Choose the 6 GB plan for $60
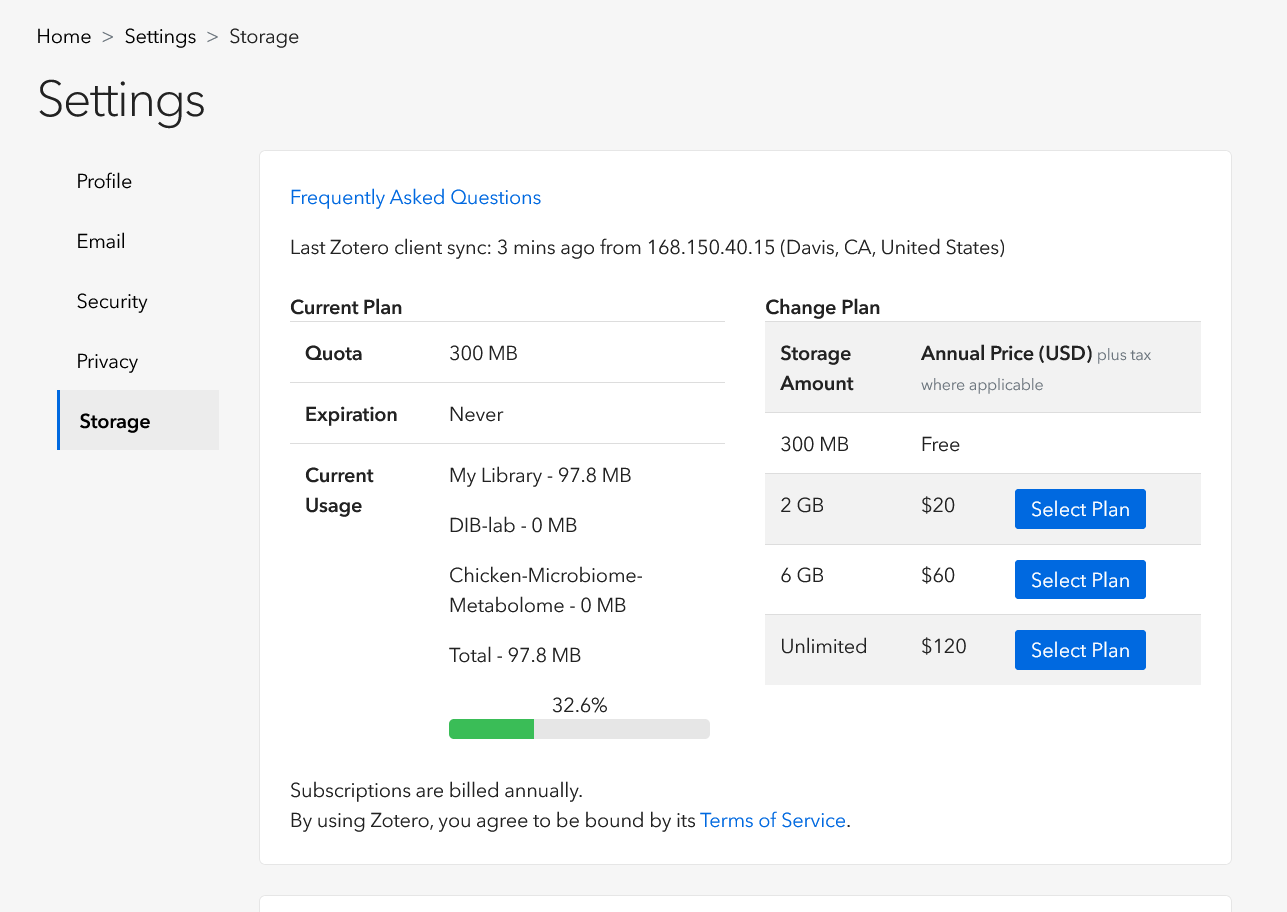Viewport: 1287px width, 912px height. pyautogui.click(x=1080, y=580)
